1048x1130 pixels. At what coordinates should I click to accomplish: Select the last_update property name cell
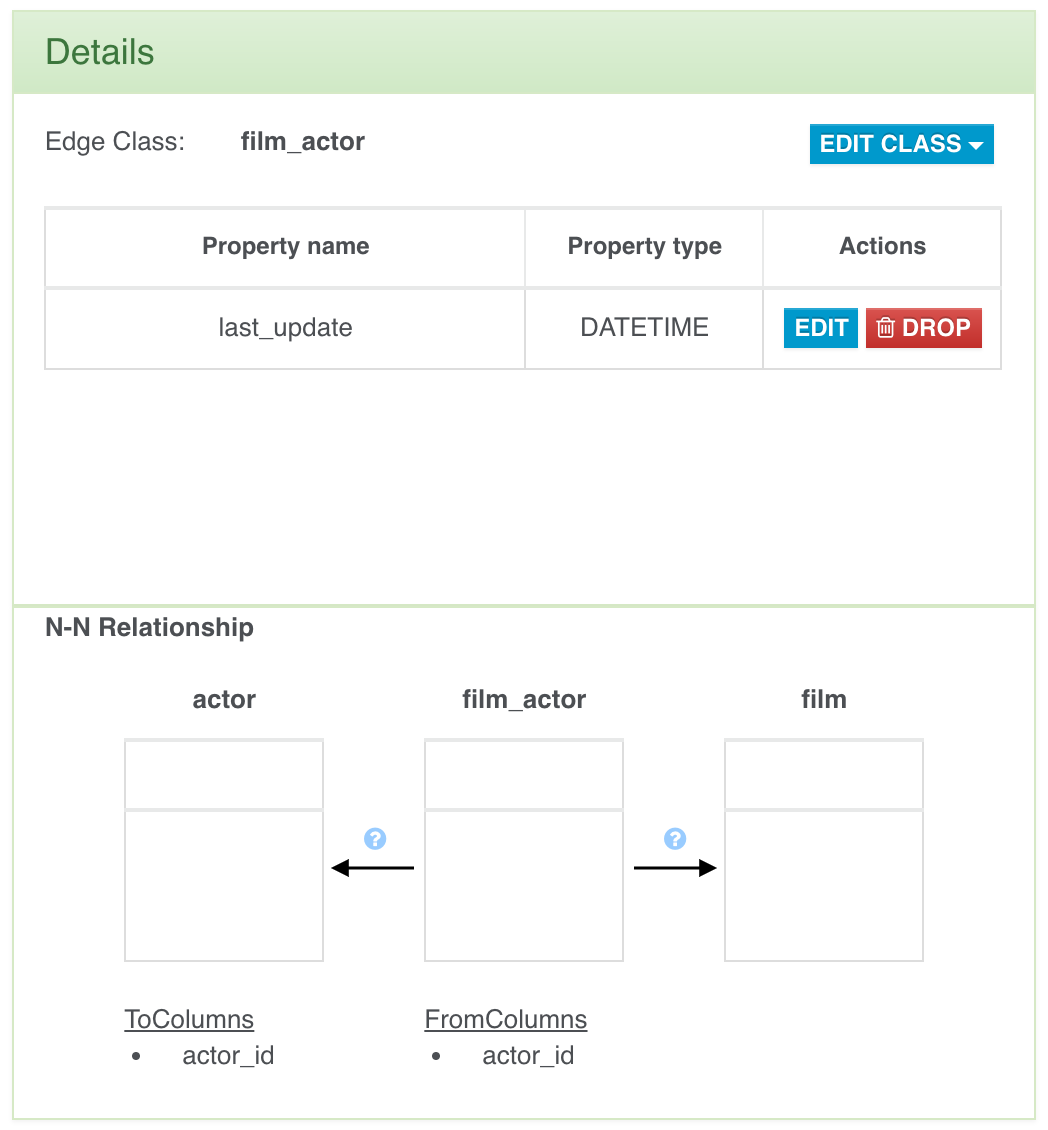pos(286,328)
